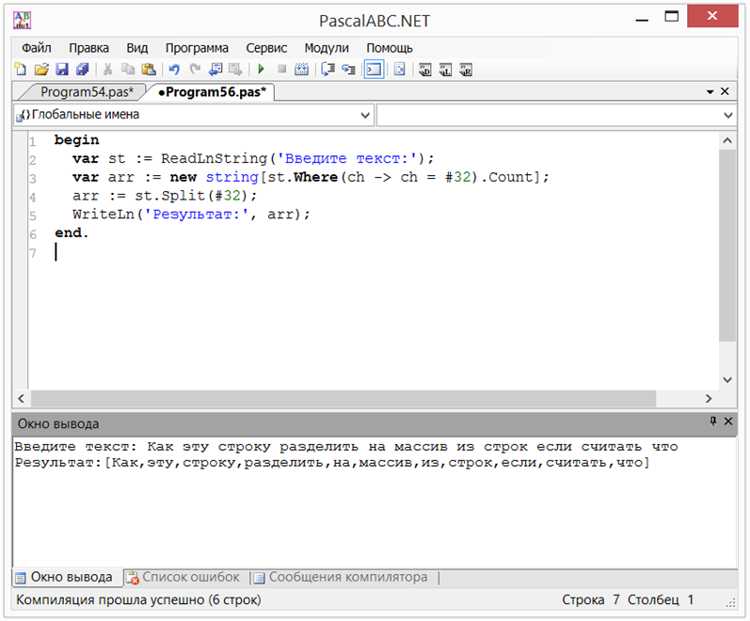
Task: Click the editor scroll up arrow
Action: pos(728,141)
